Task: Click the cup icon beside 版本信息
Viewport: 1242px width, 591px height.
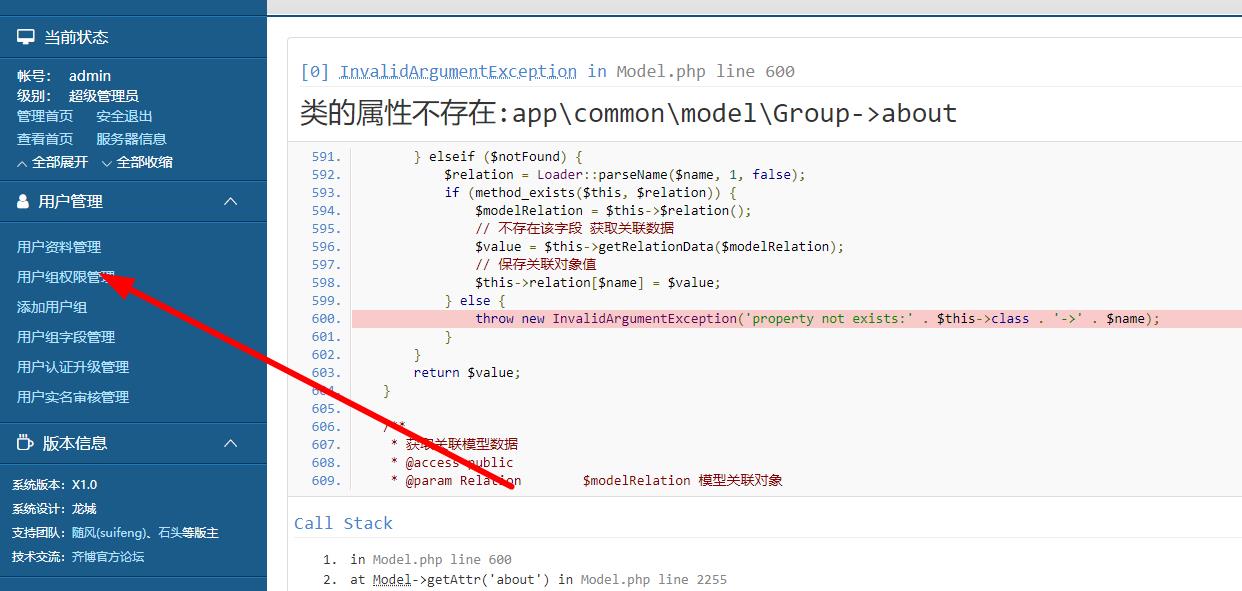Action: [x=25, y=443]
